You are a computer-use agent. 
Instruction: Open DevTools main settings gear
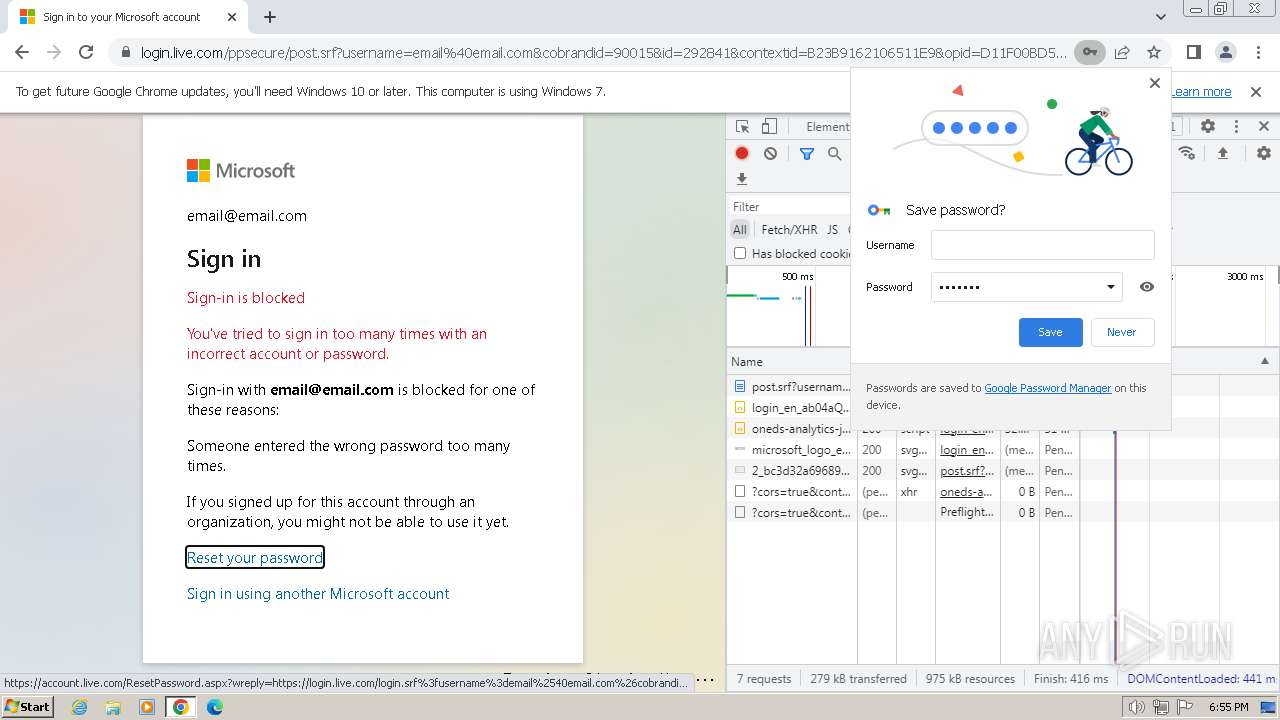[1208, 127]
